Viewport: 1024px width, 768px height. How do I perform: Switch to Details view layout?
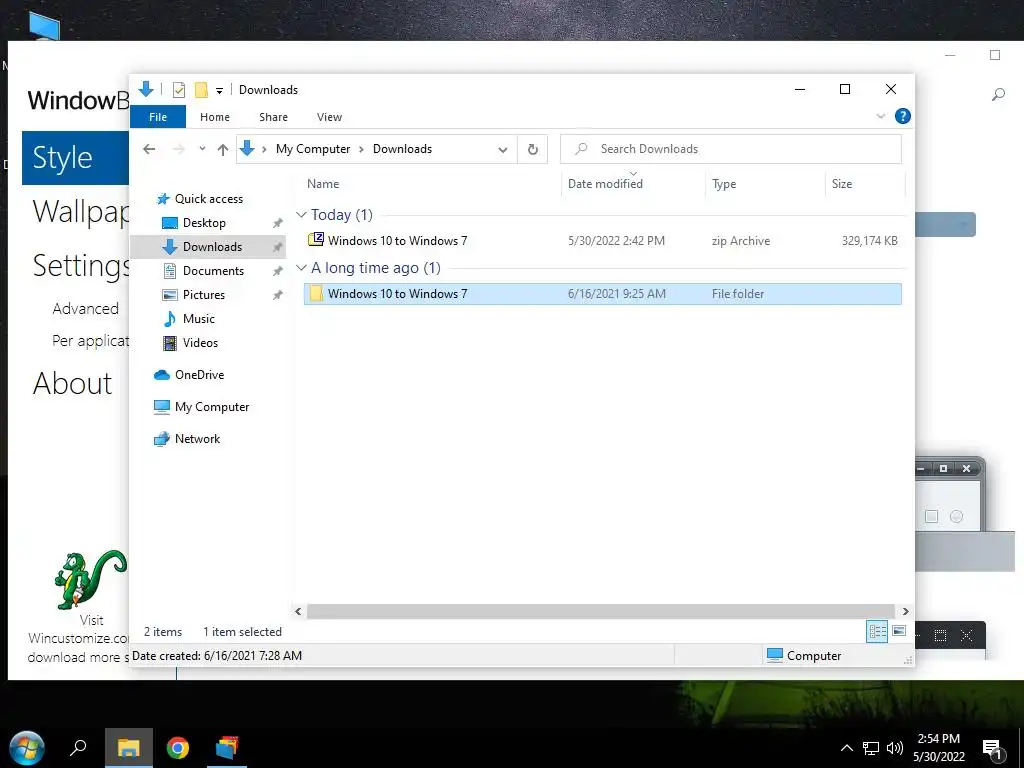pos(877,632)
